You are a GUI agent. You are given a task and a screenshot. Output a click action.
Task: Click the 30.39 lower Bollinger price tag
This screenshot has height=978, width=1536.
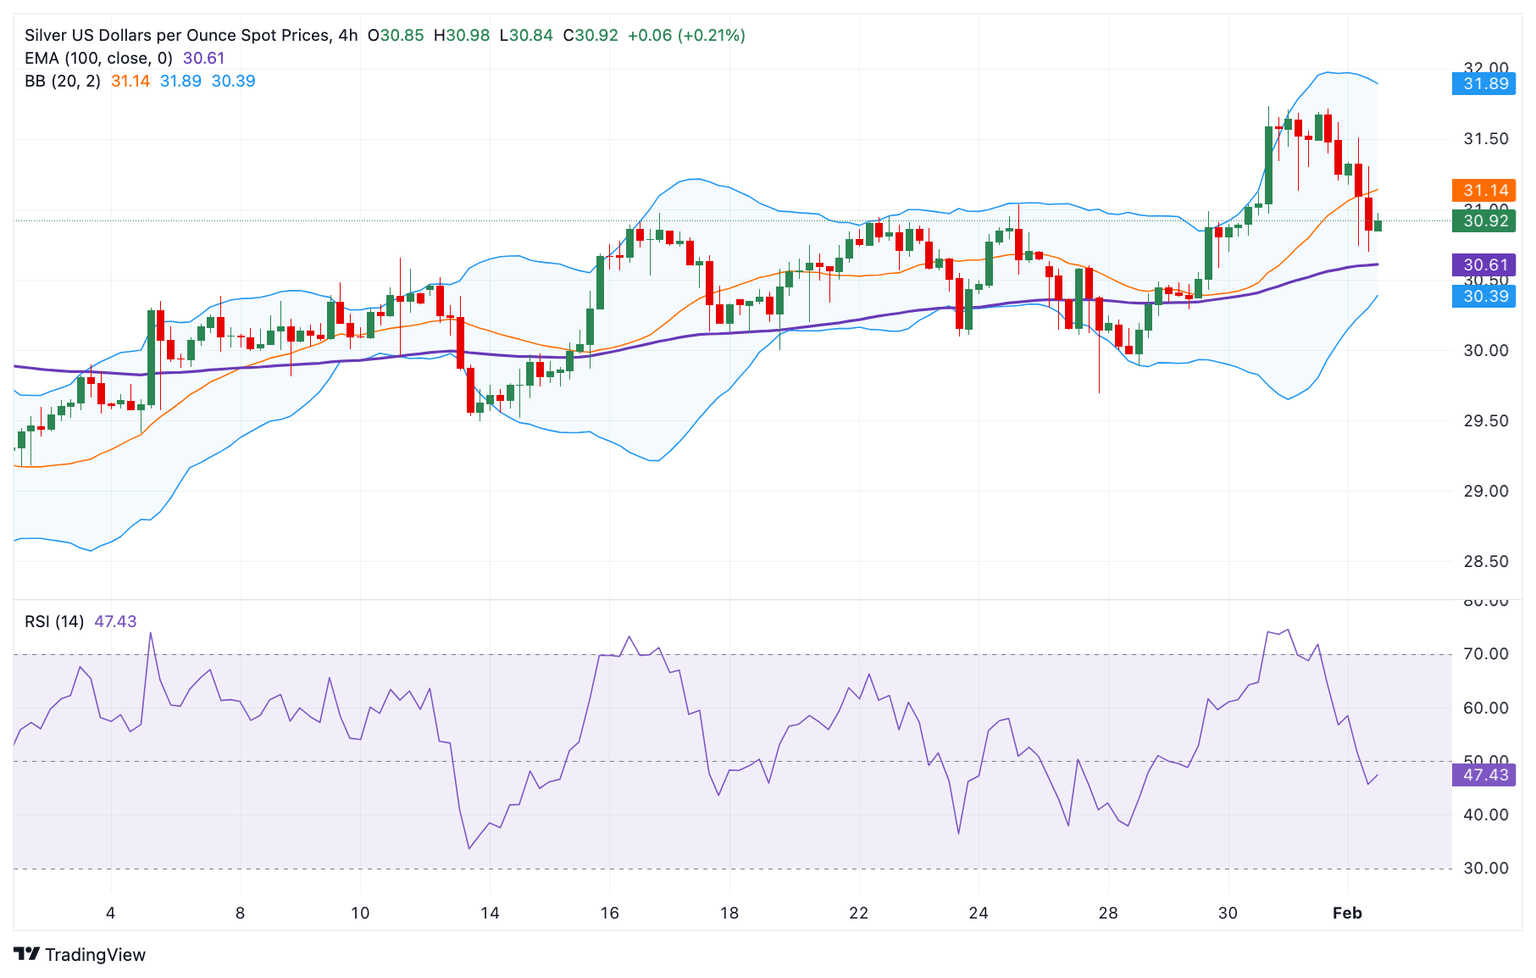pyautogui.click(x=1484, y=296)
